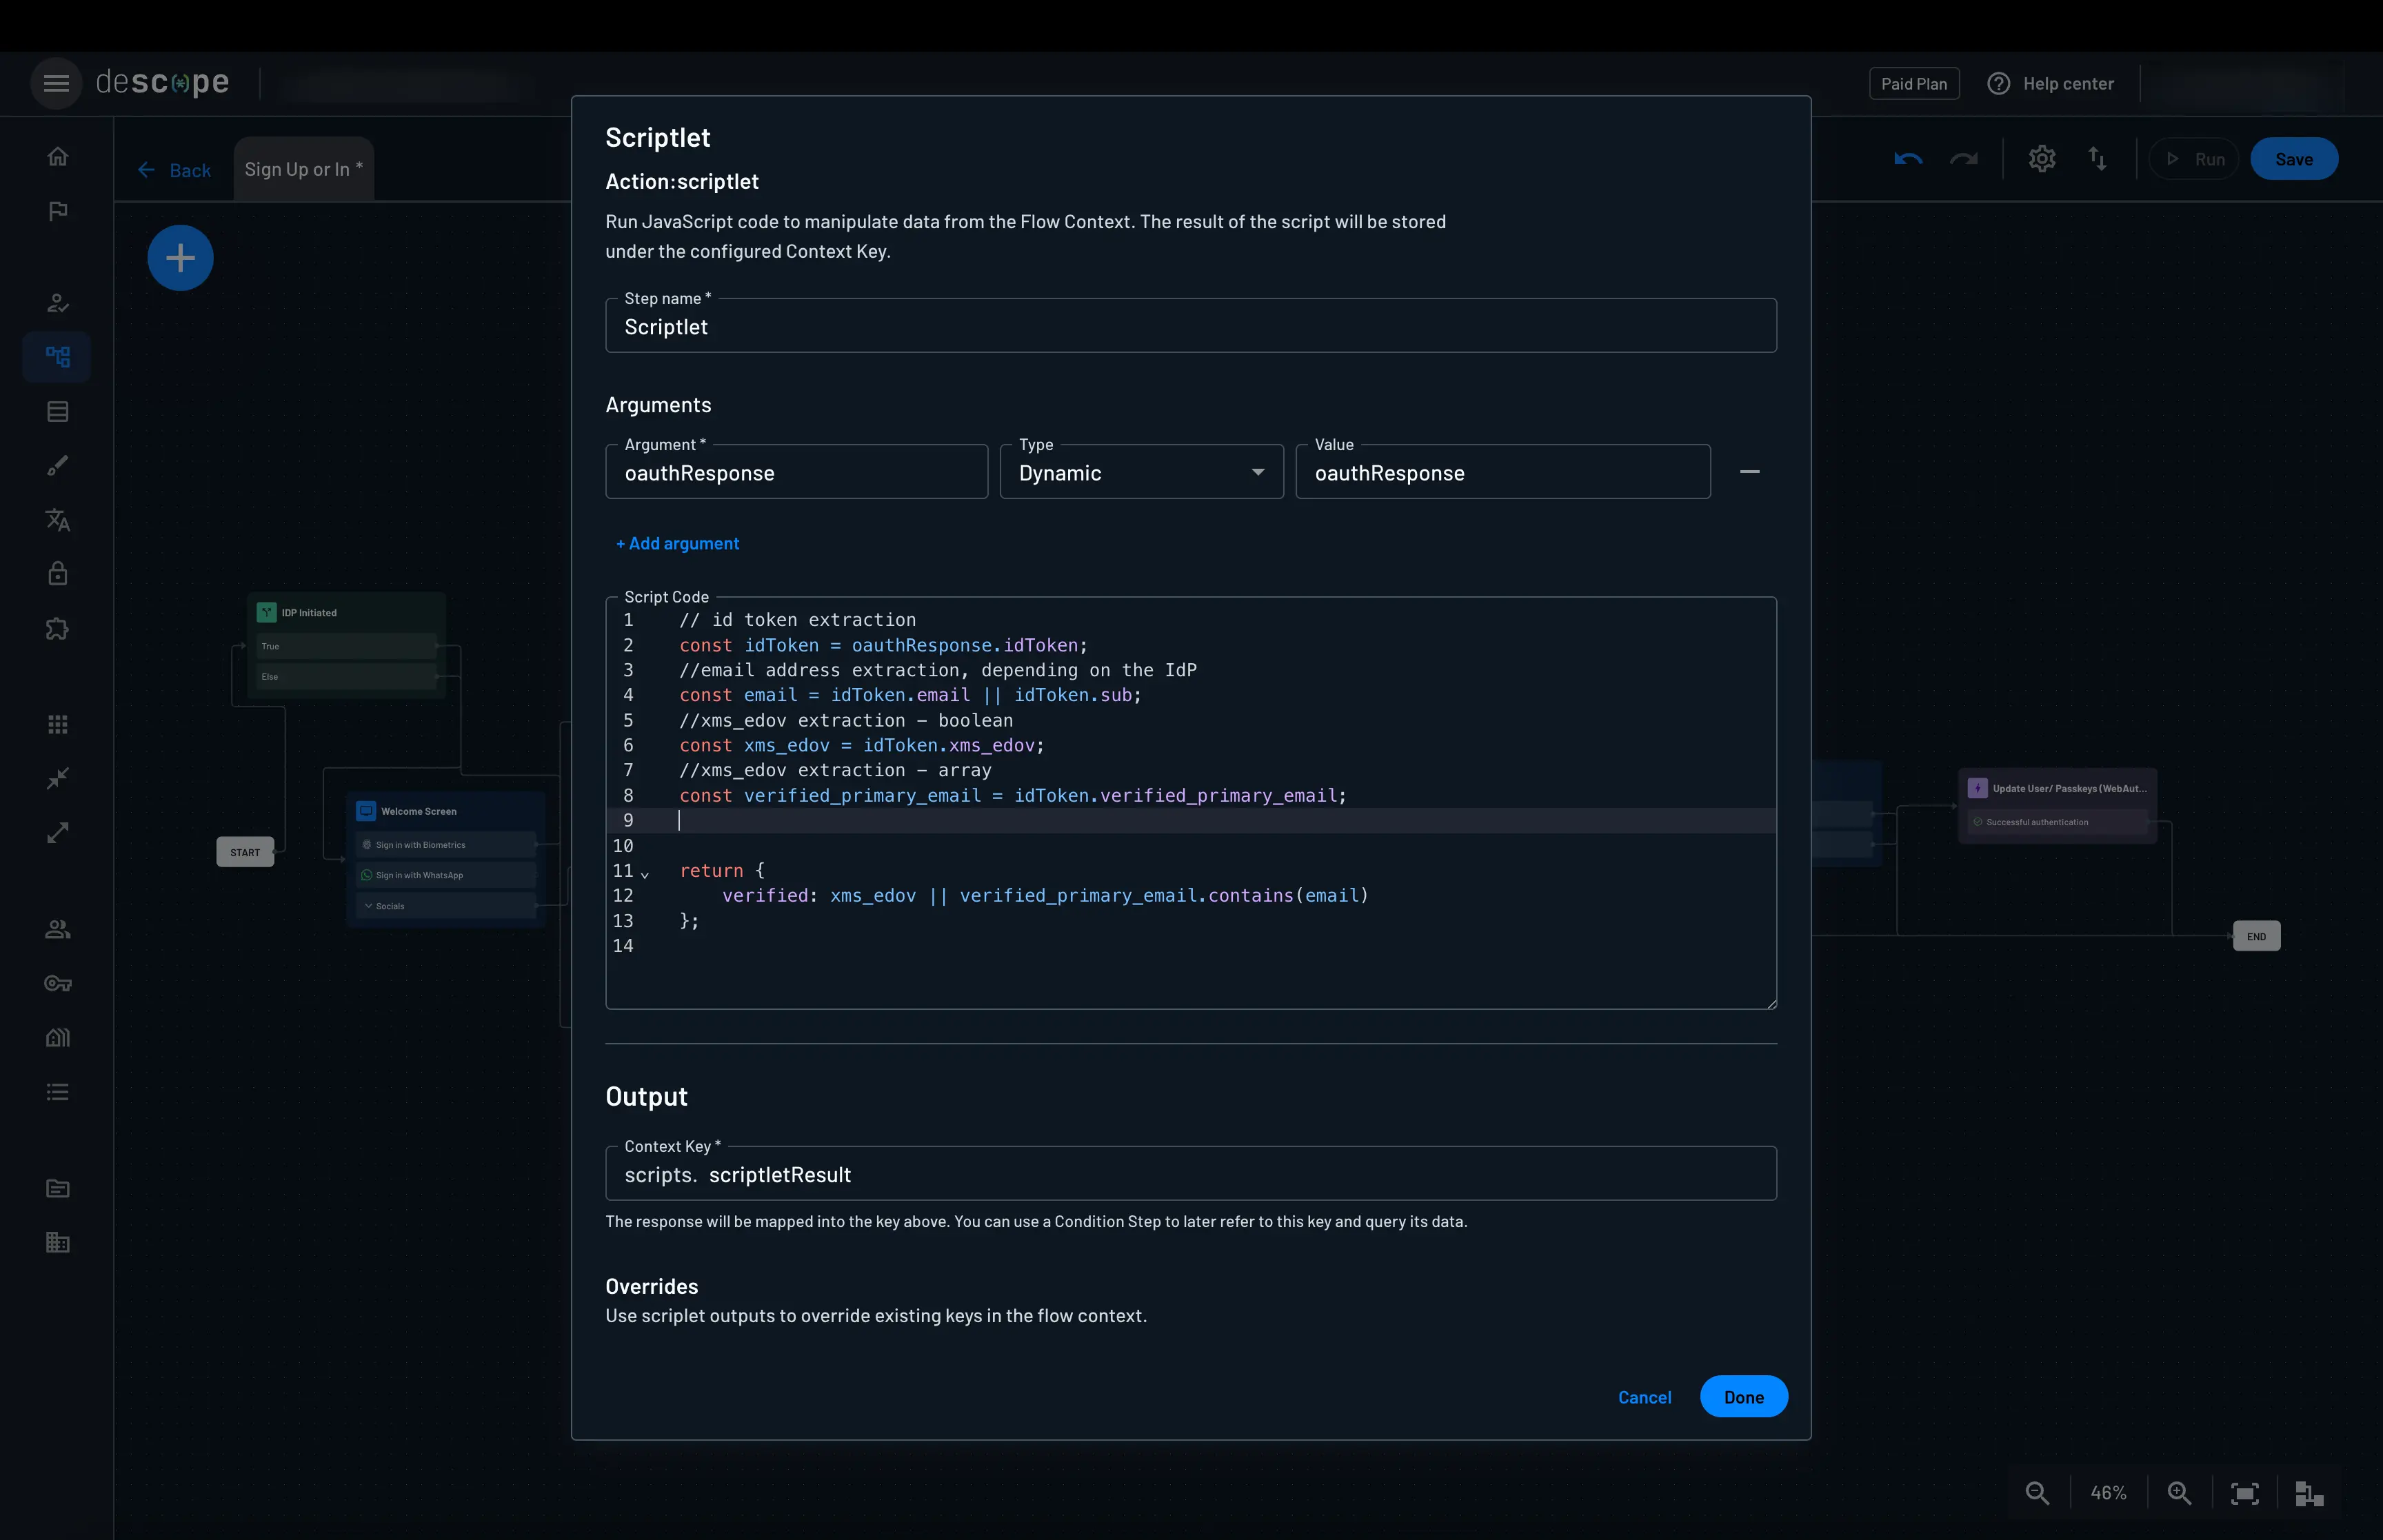
Task: Click the compress arrows sidebar icon
Action: point(57,778)
